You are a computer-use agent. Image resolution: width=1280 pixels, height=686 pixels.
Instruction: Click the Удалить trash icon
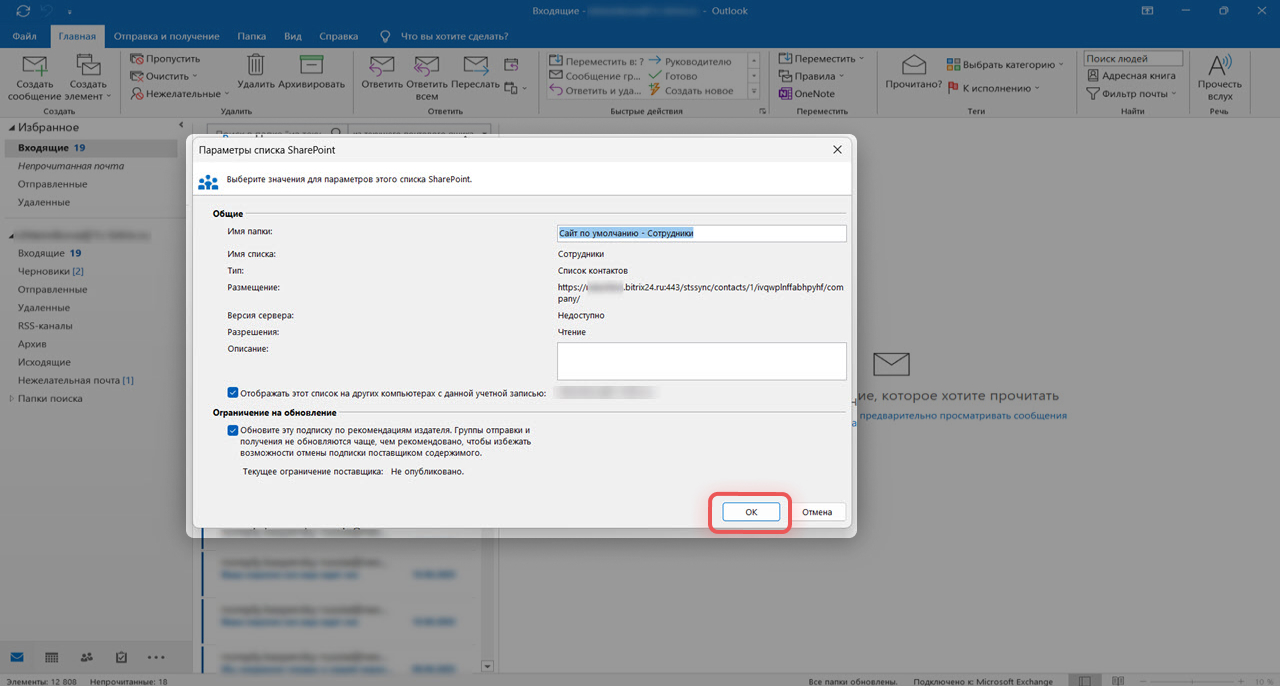click(x=256, y=65)
